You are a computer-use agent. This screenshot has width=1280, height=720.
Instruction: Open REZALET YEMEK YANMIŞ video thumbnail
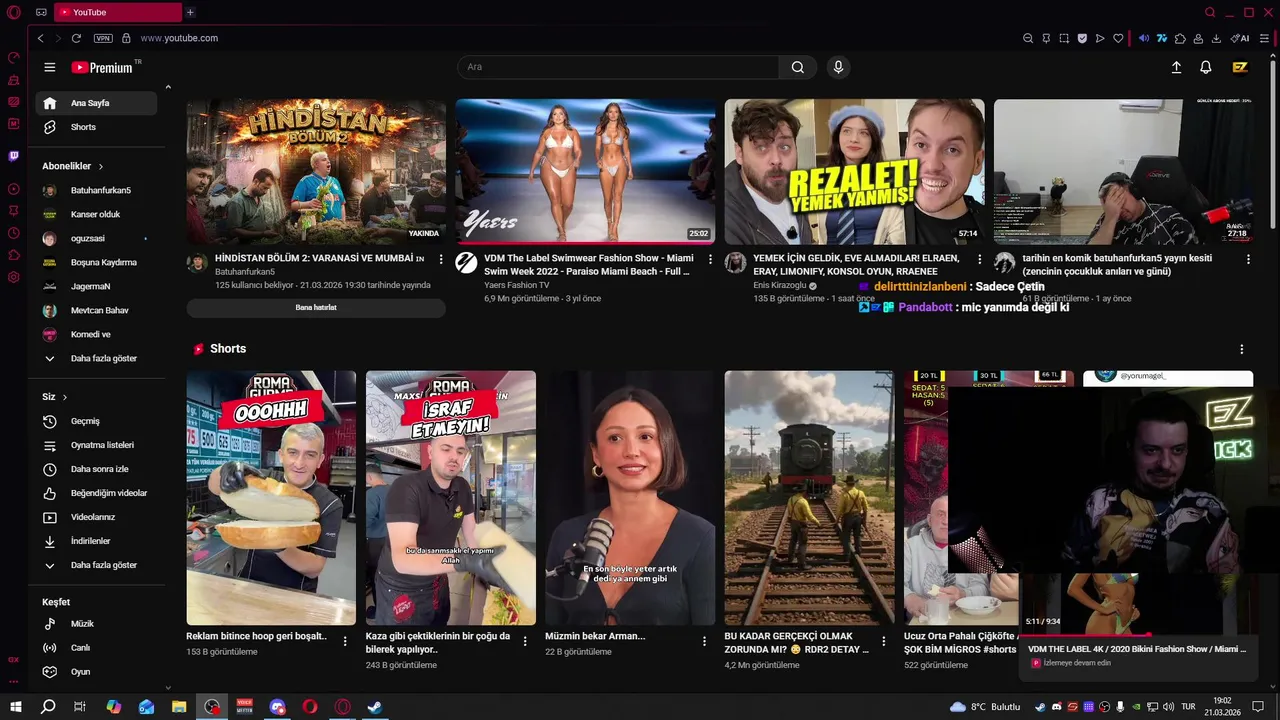[x=854, y=172]
